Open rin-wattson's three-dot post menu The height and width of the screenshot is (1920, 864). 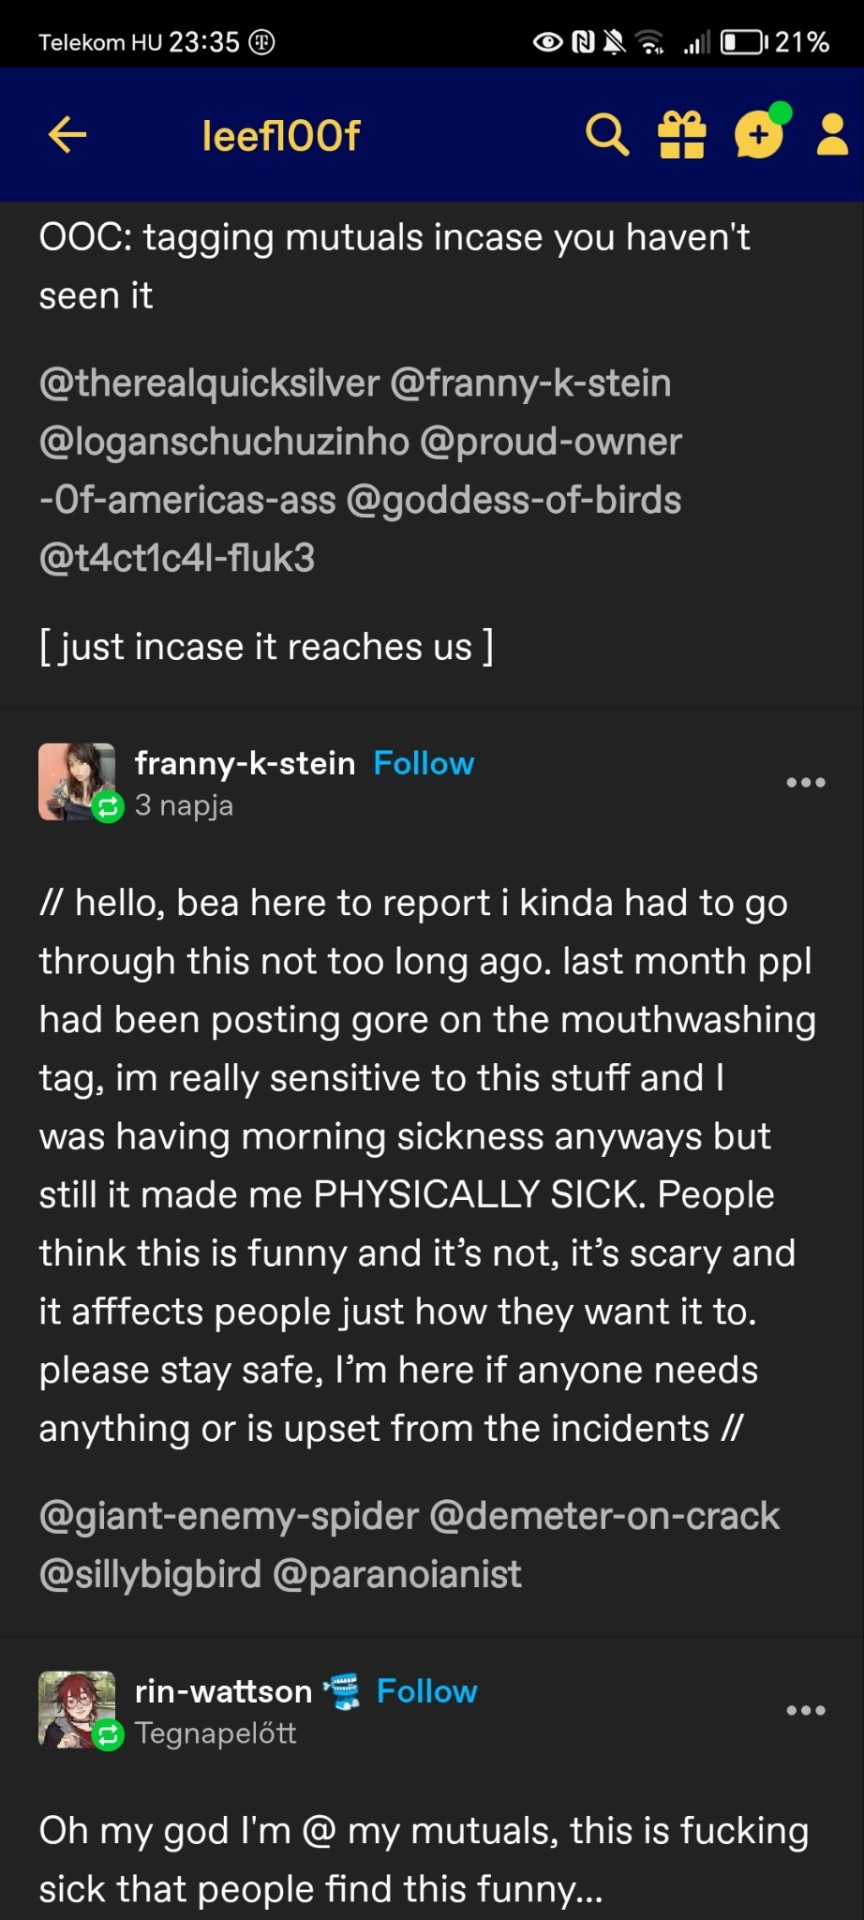pyautogui.click(x=805, y=1710)
